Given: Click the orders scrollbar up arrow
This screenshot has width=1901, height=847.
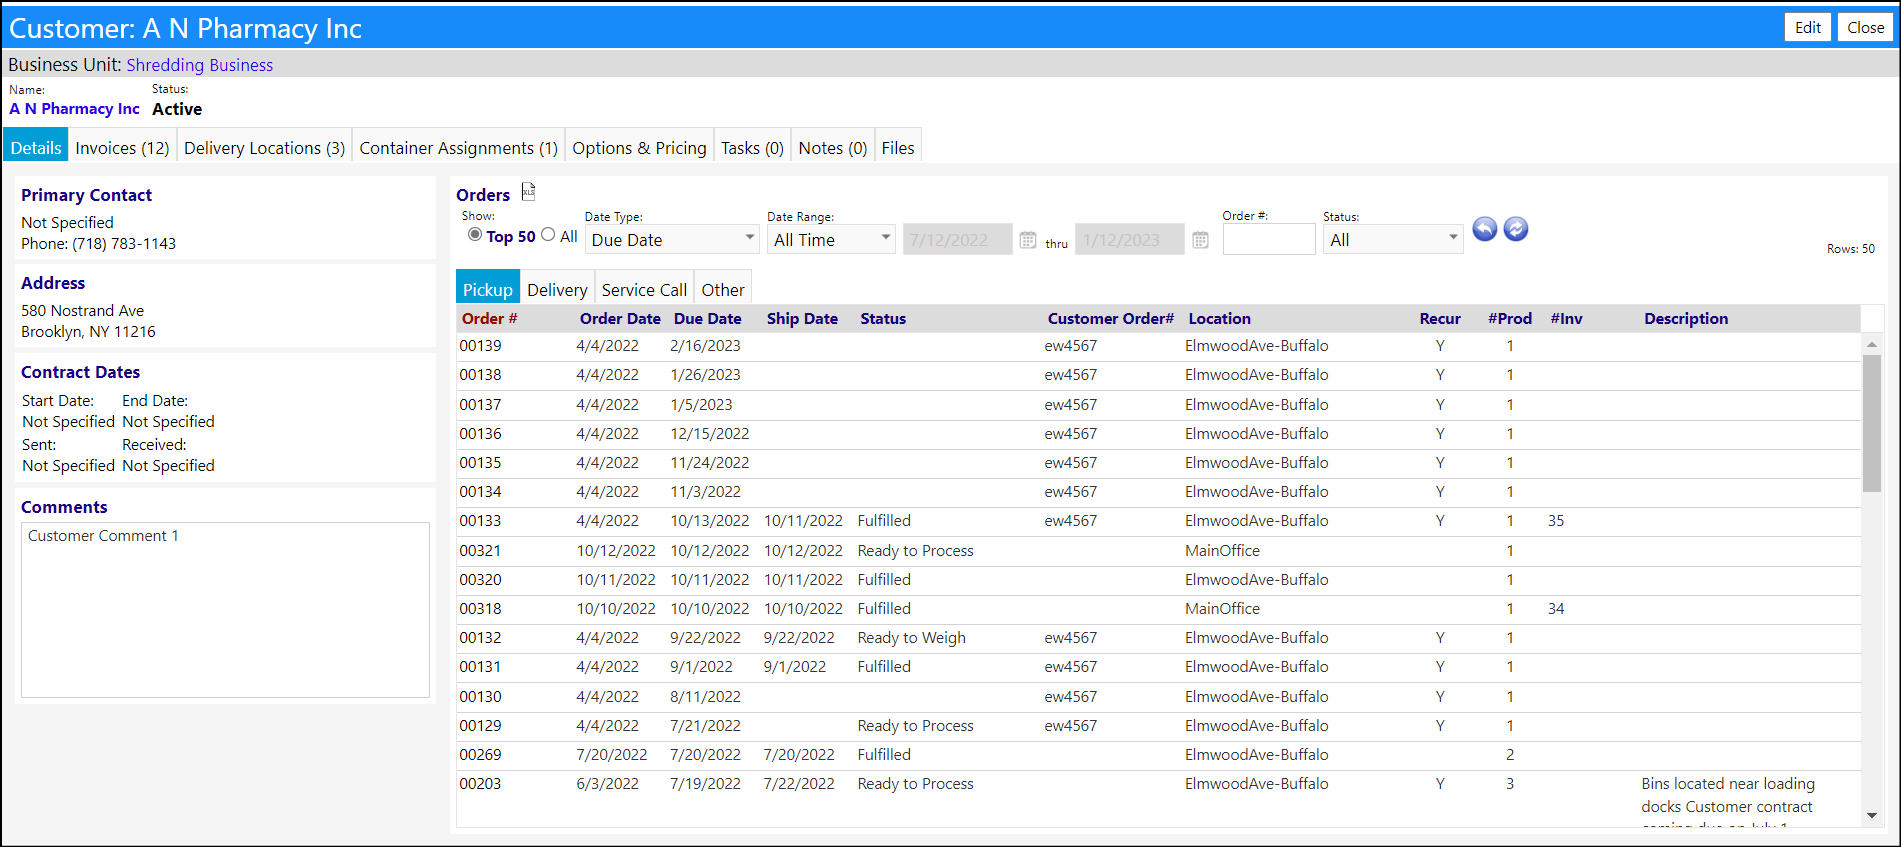Looking at the screenshot, I should coord(1871,344).
